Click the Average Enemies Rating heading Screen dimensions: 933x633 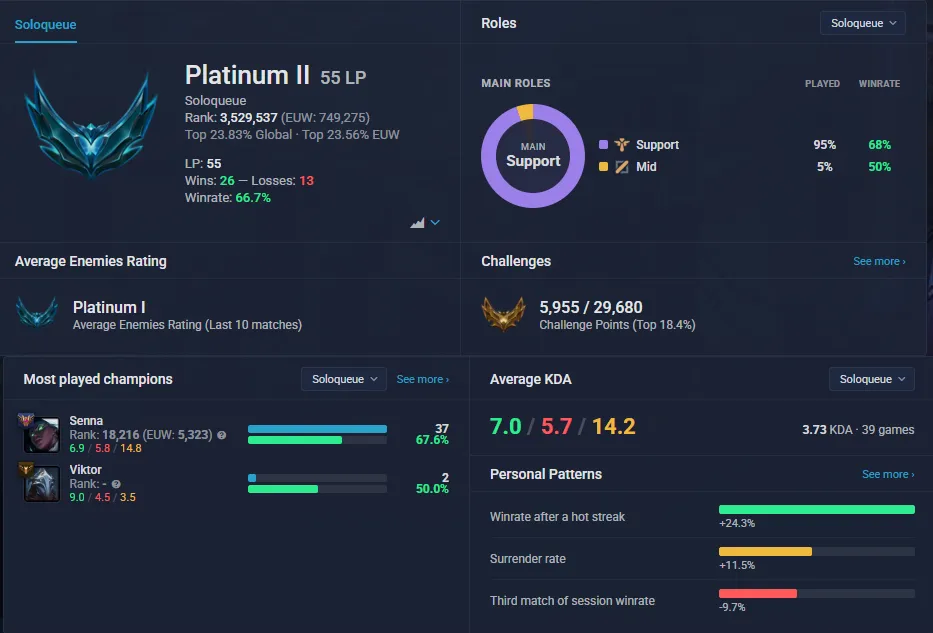point(90,261)
